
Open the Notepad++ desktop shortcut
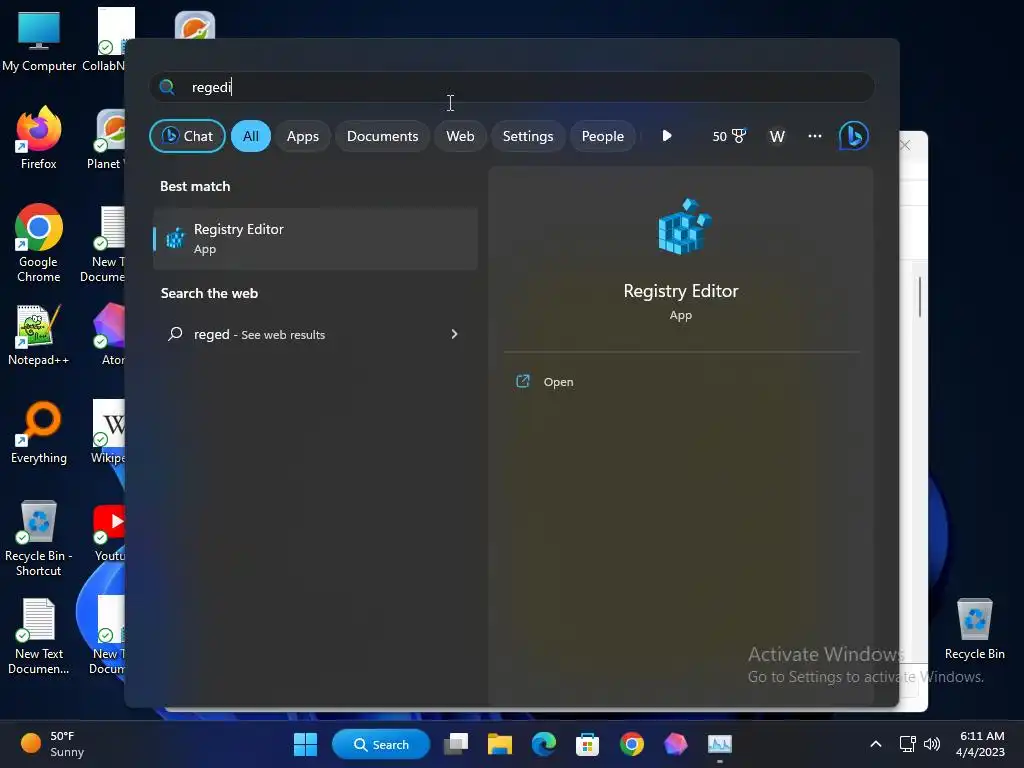coord(39,335)
